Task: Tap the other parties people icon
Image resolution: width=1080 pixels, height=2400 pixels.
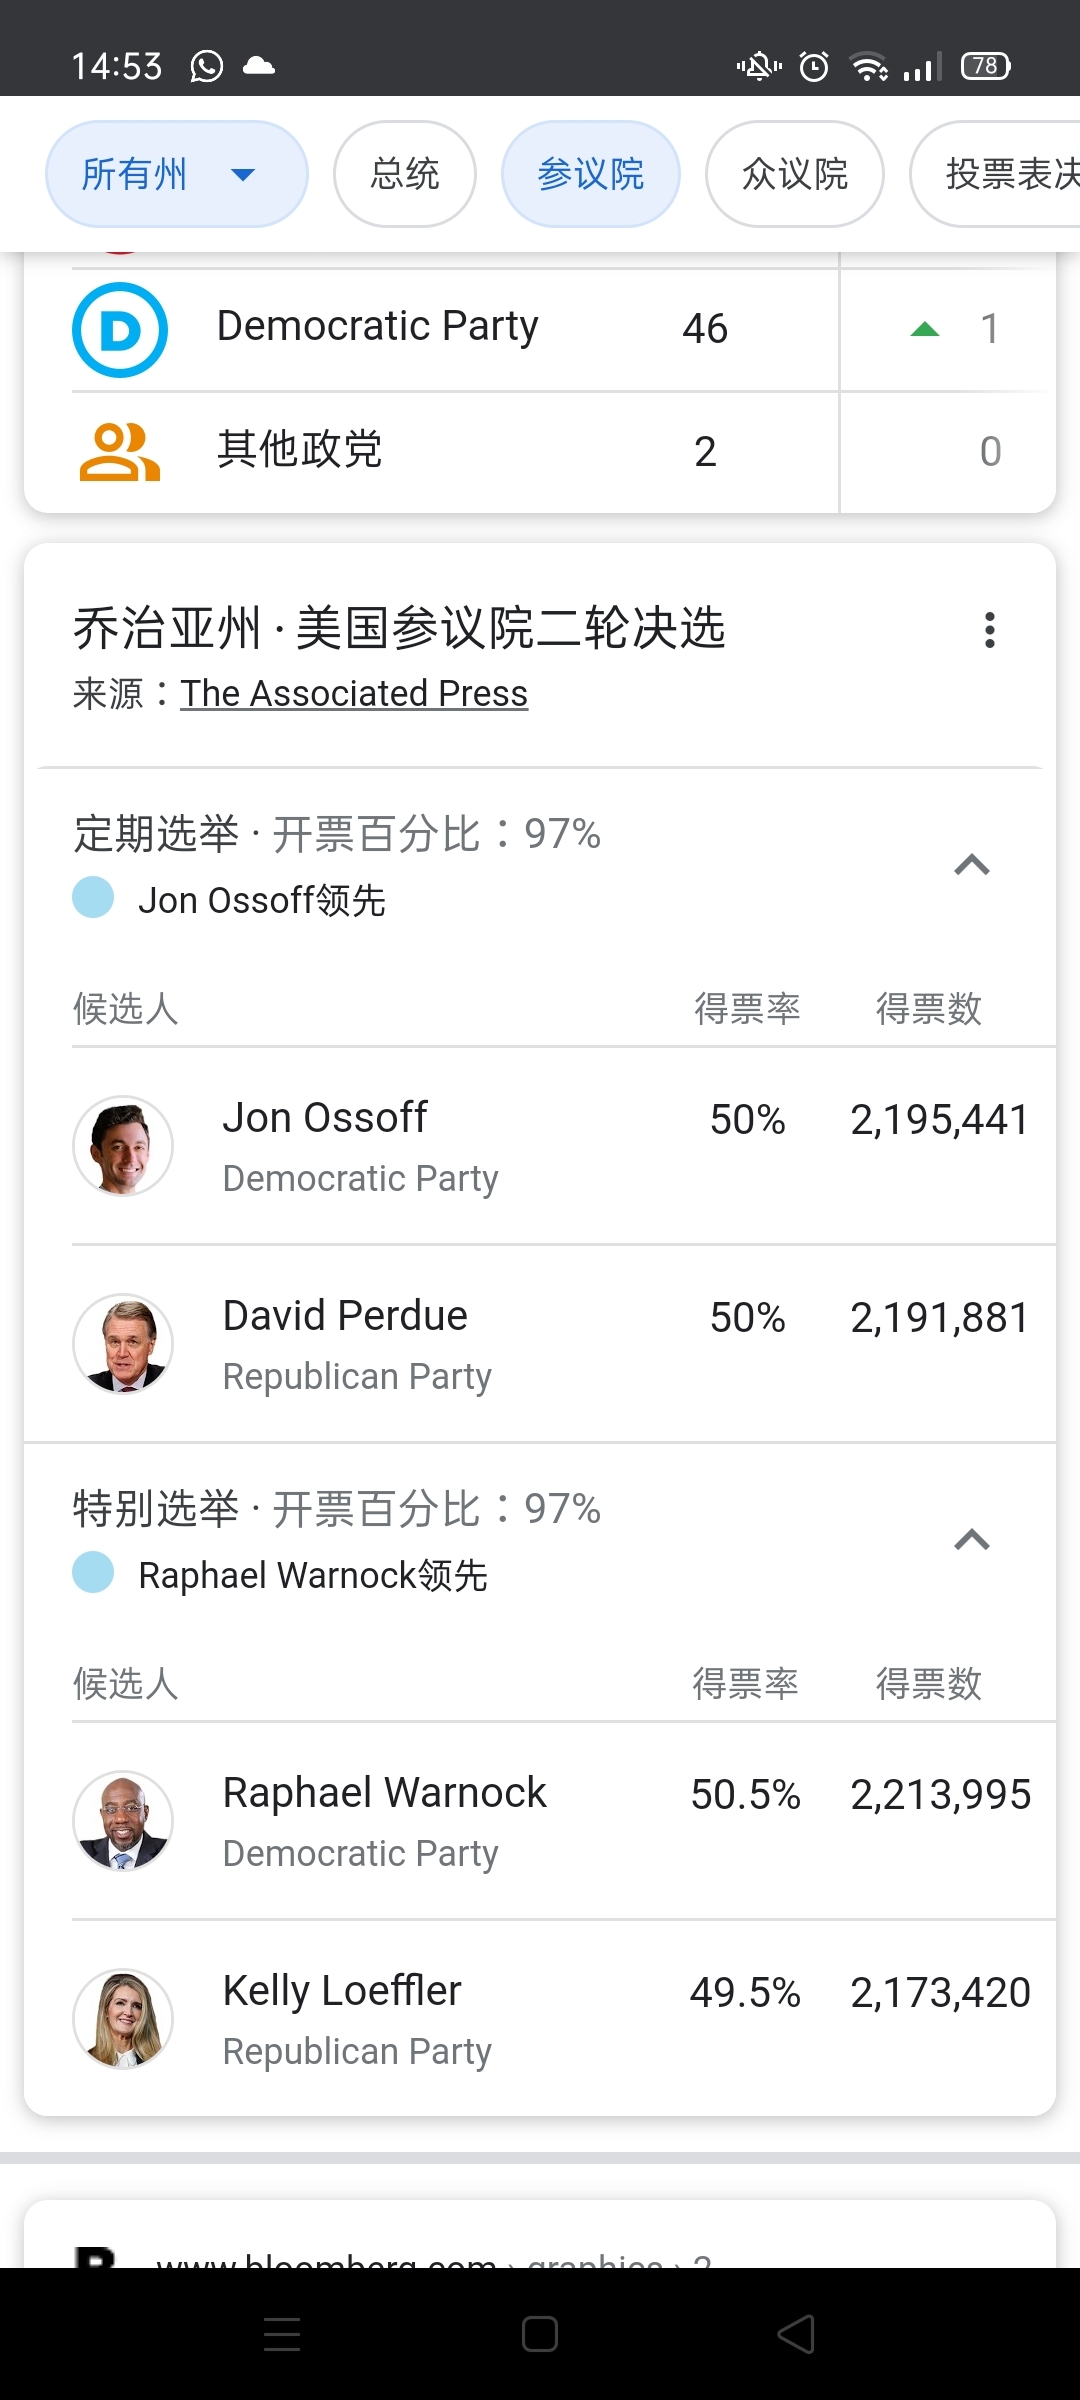Action: 120,452
